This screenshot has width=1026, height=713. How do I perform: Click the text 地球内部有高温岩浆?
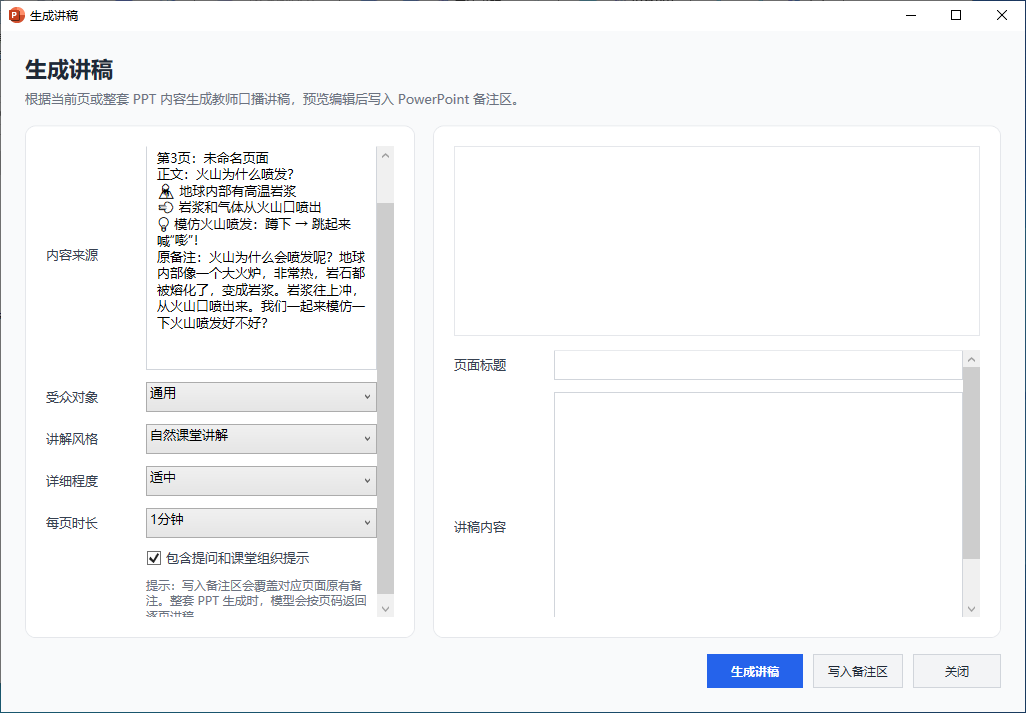coord(238,191)
